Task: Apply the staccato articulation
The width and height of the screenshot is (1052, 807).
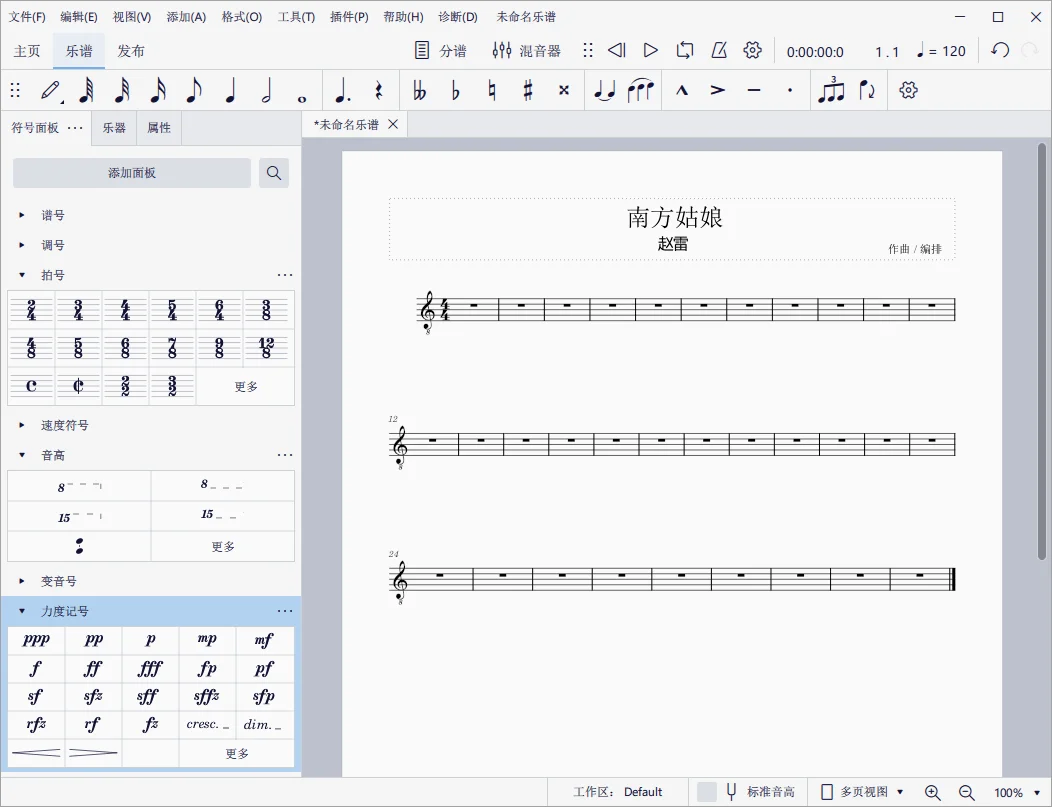Action: (x=790, y=90)
